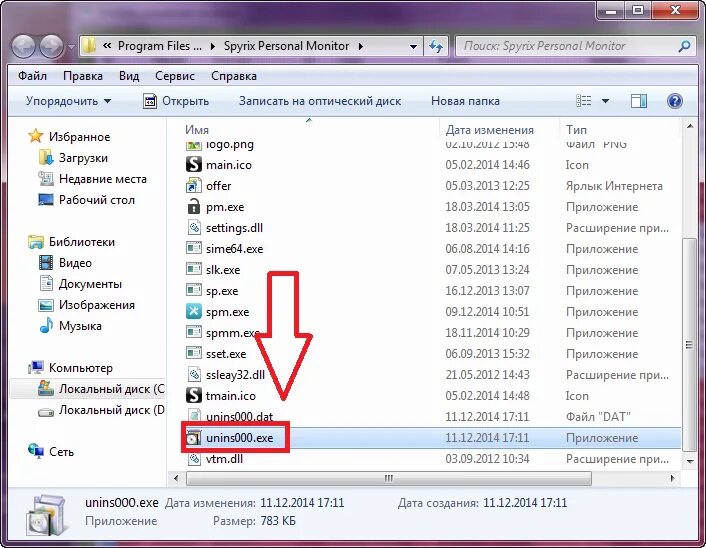
Task: Click the vertical scrollbar down arrow
Action: click(x=690, y=462)
